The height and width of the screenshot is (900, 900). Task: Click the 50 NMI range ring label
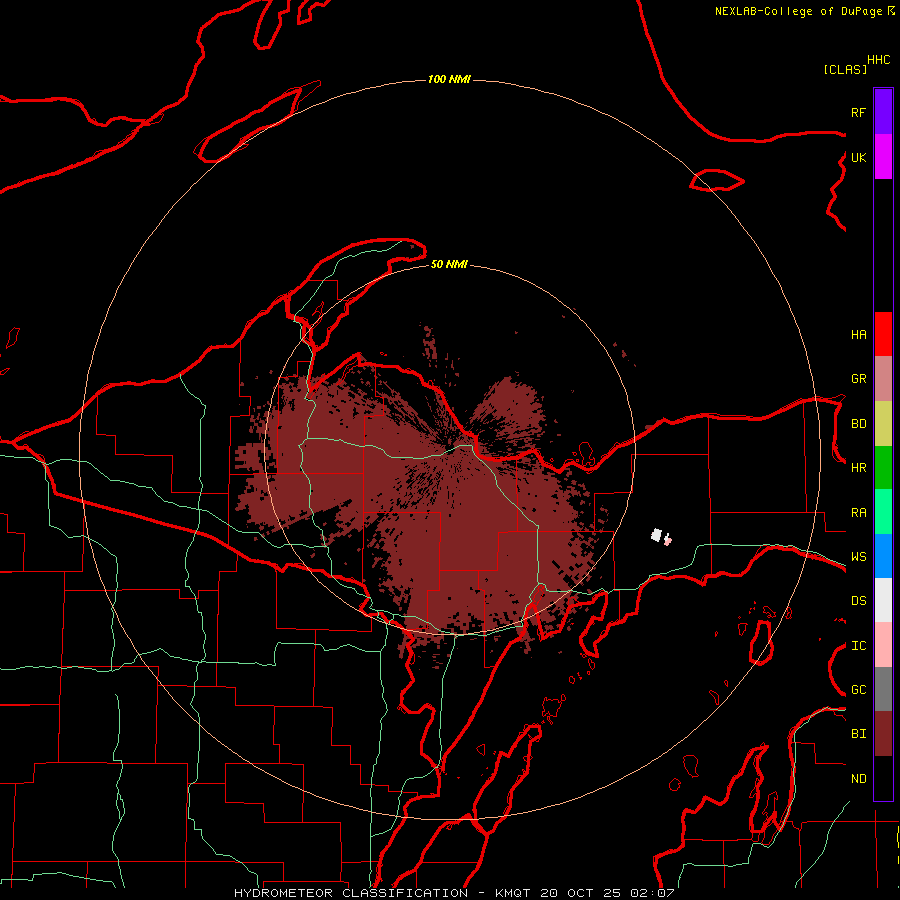coord(449,264)
